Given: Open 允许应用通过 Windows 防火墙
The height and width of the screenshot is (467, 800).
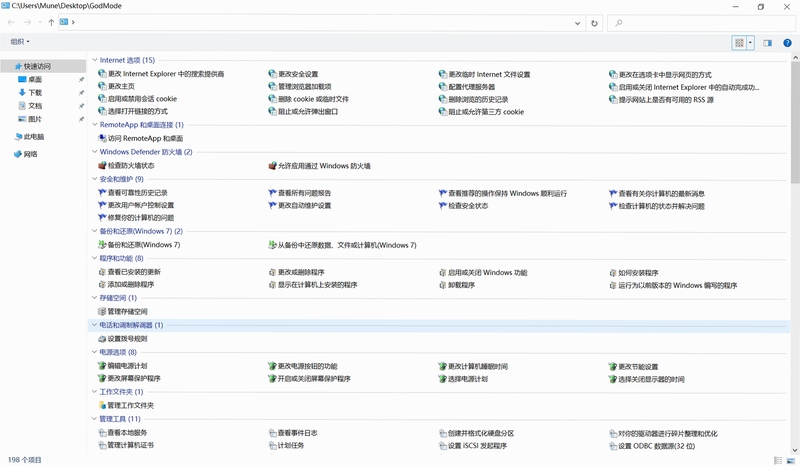Looking at the screenshot, I should 320,166.
